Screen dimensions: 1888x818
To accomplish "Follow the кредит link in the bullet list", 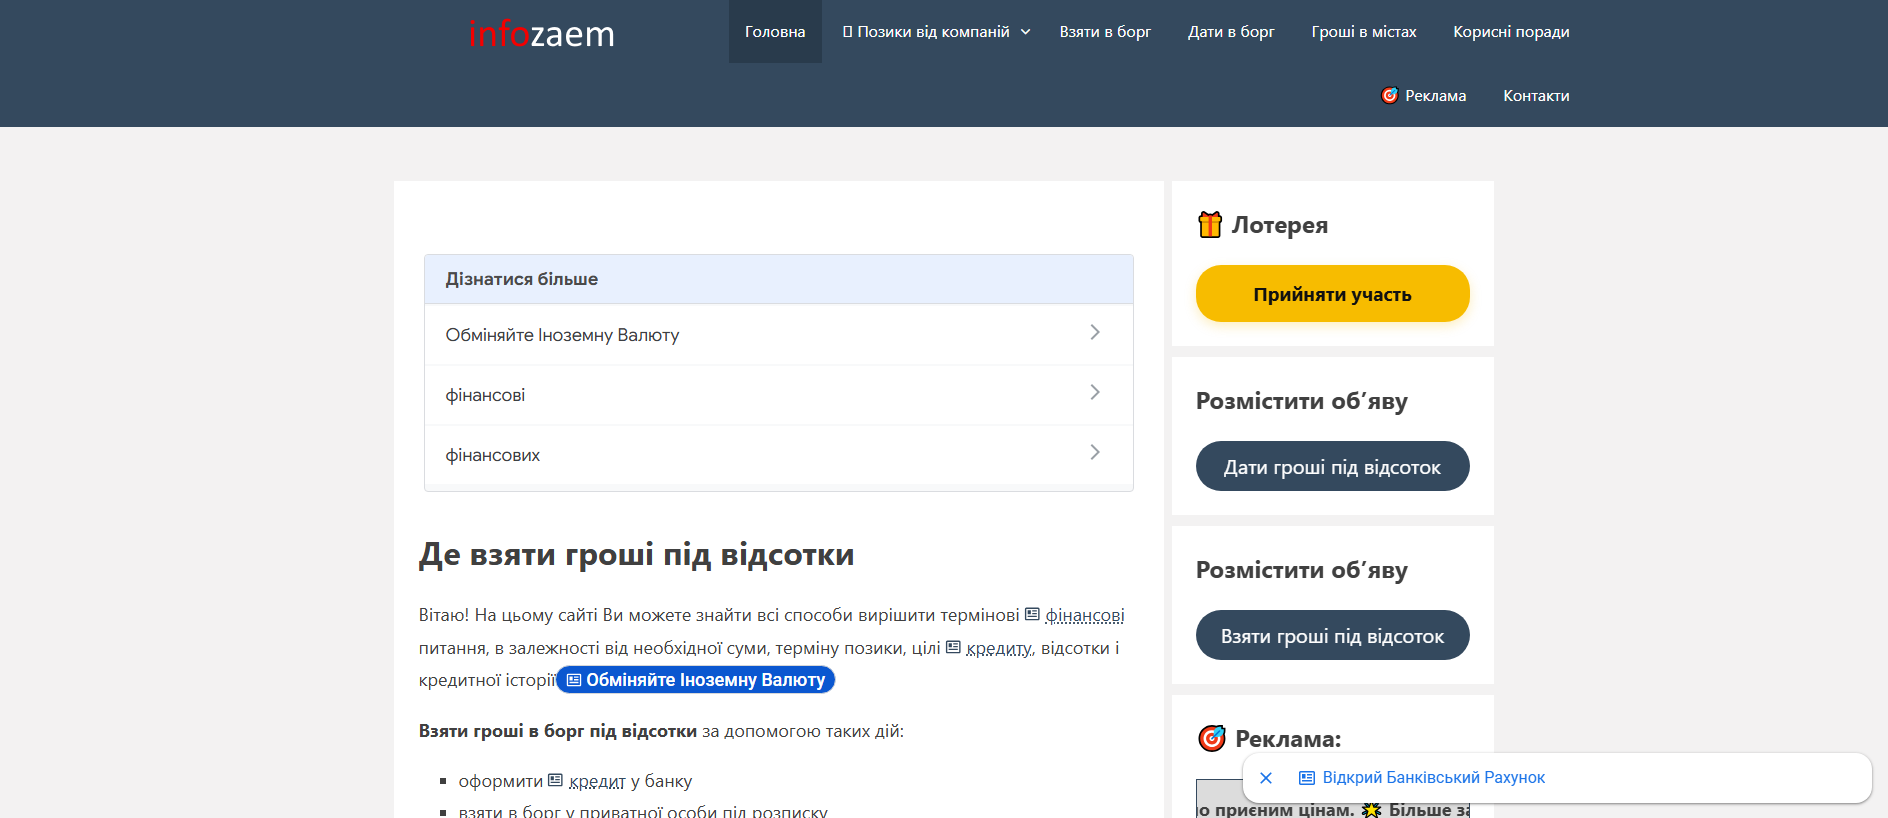I will click(597, 781).
